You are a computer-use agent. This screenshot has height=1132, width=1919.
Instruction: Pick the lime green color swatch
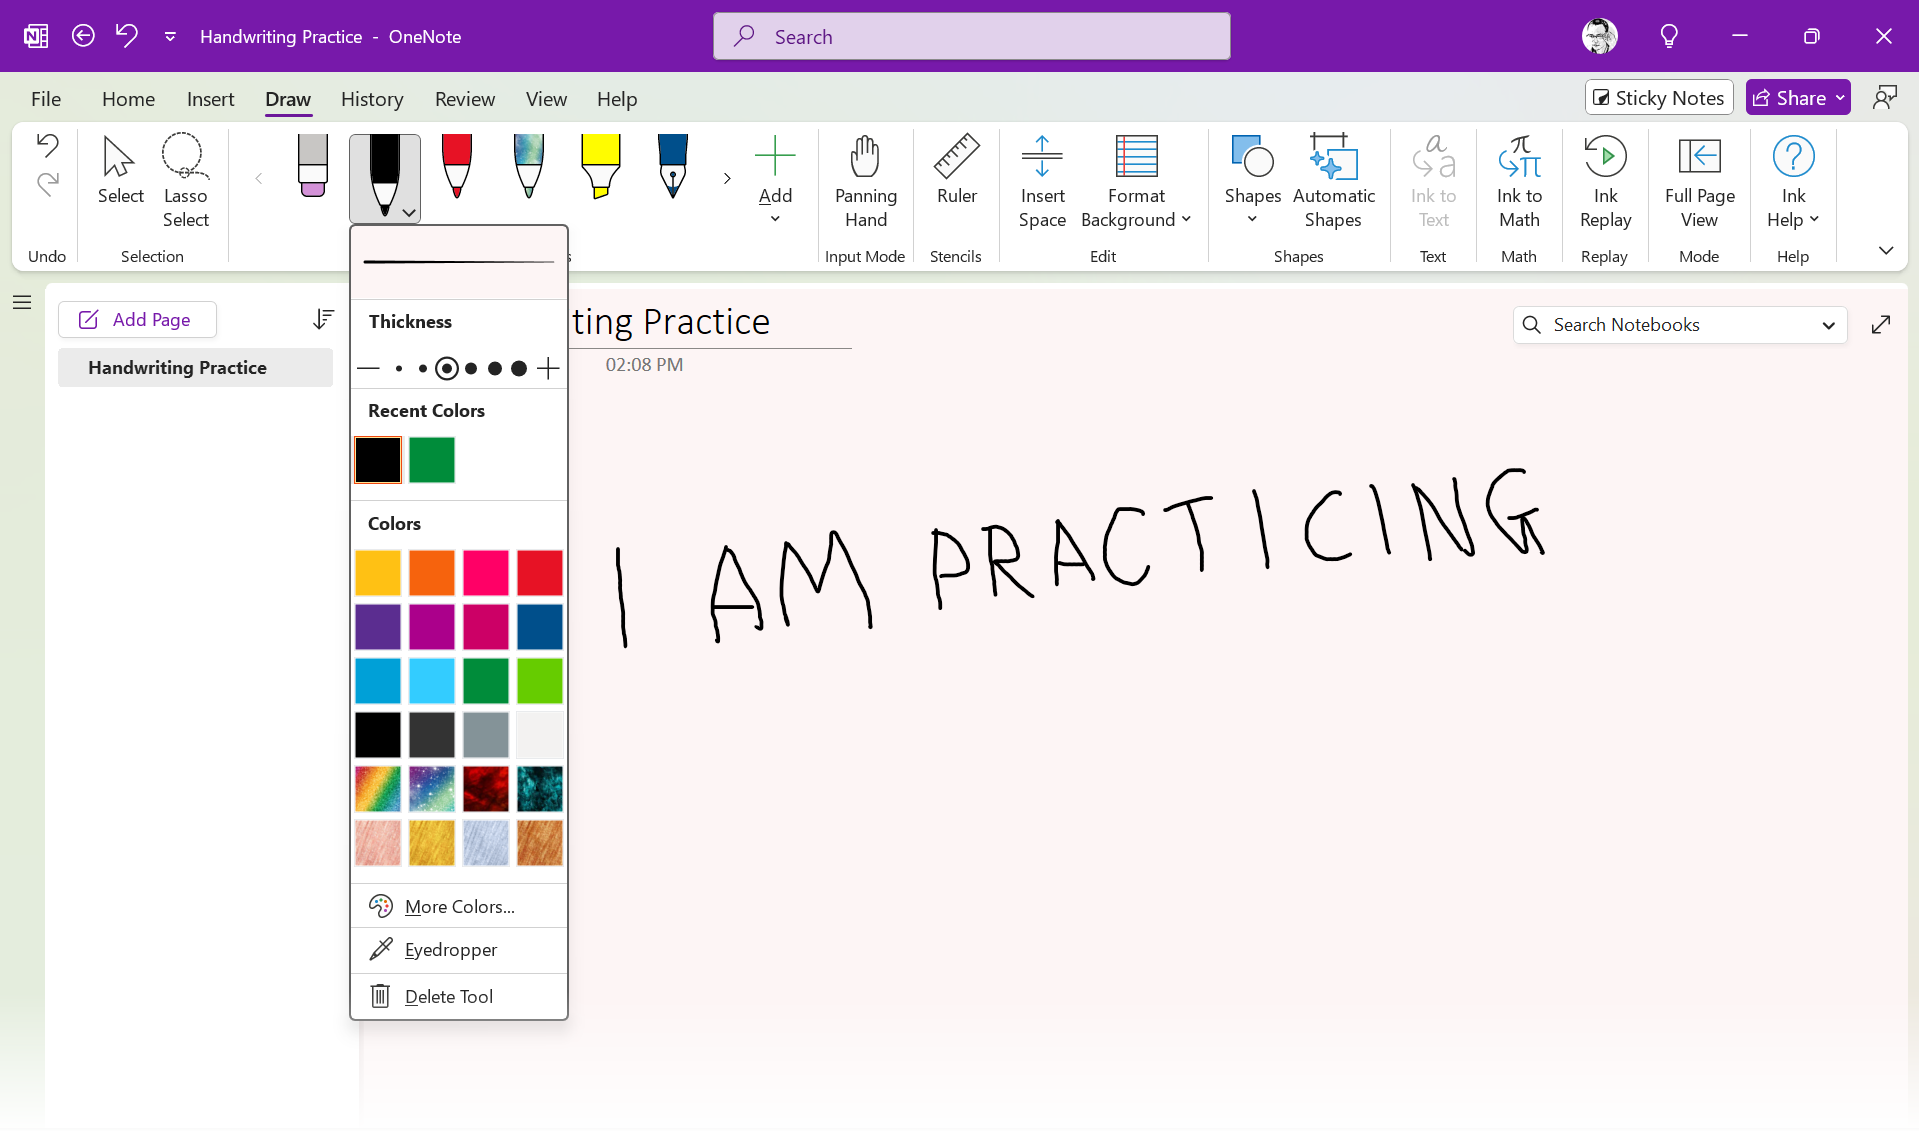pyautogui.click(x=540, y=681)
